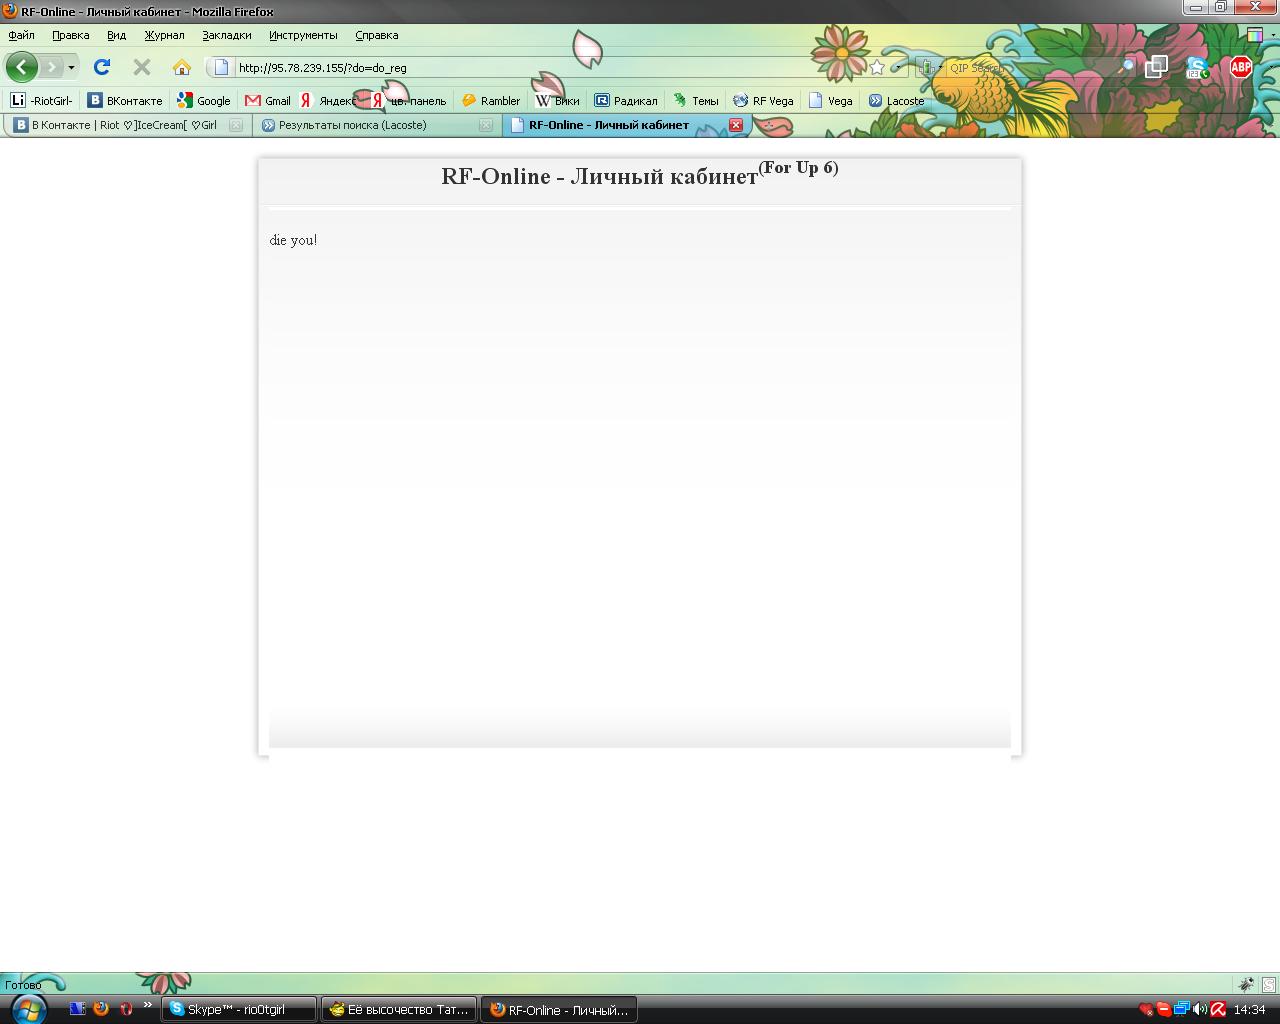Go to the Home page icon

181,67
